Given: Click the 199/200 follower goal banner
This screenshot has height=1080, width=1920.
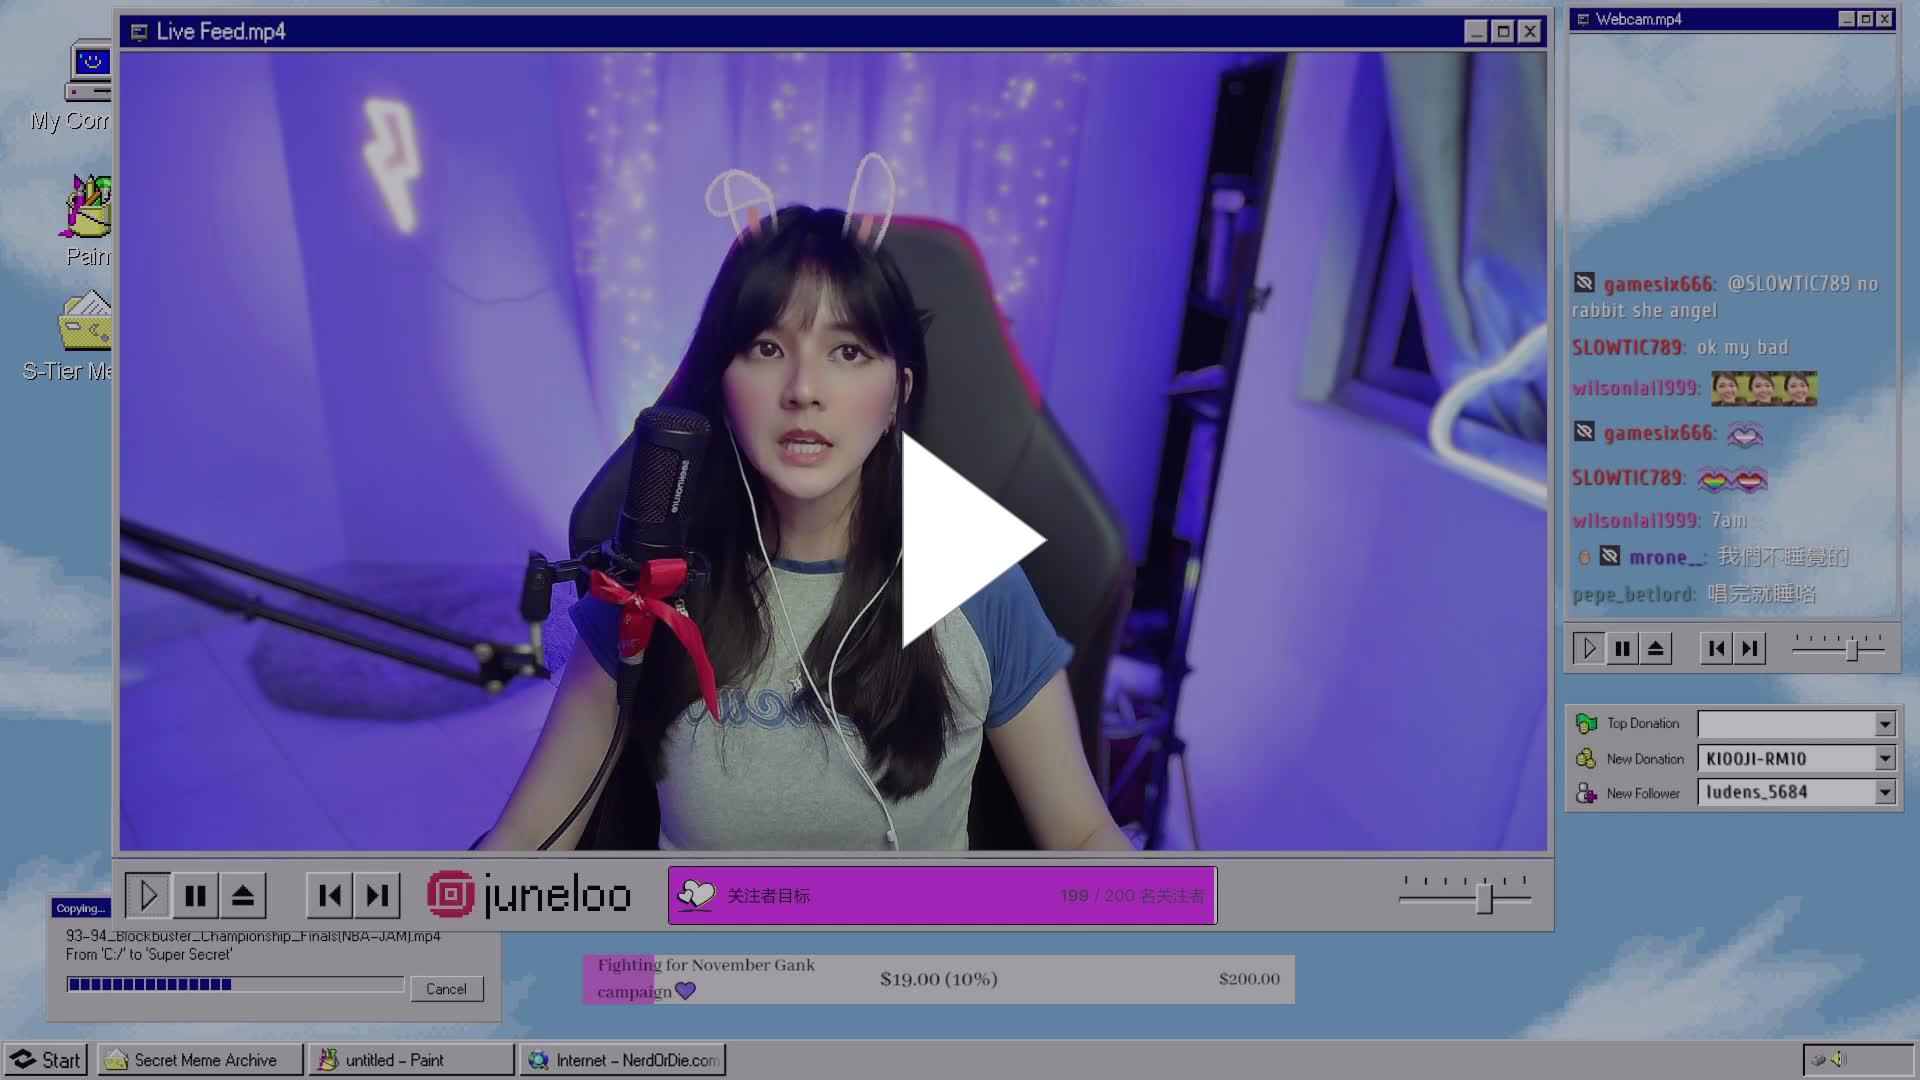Looking at the screenshot, I should [x=941, y=895].
